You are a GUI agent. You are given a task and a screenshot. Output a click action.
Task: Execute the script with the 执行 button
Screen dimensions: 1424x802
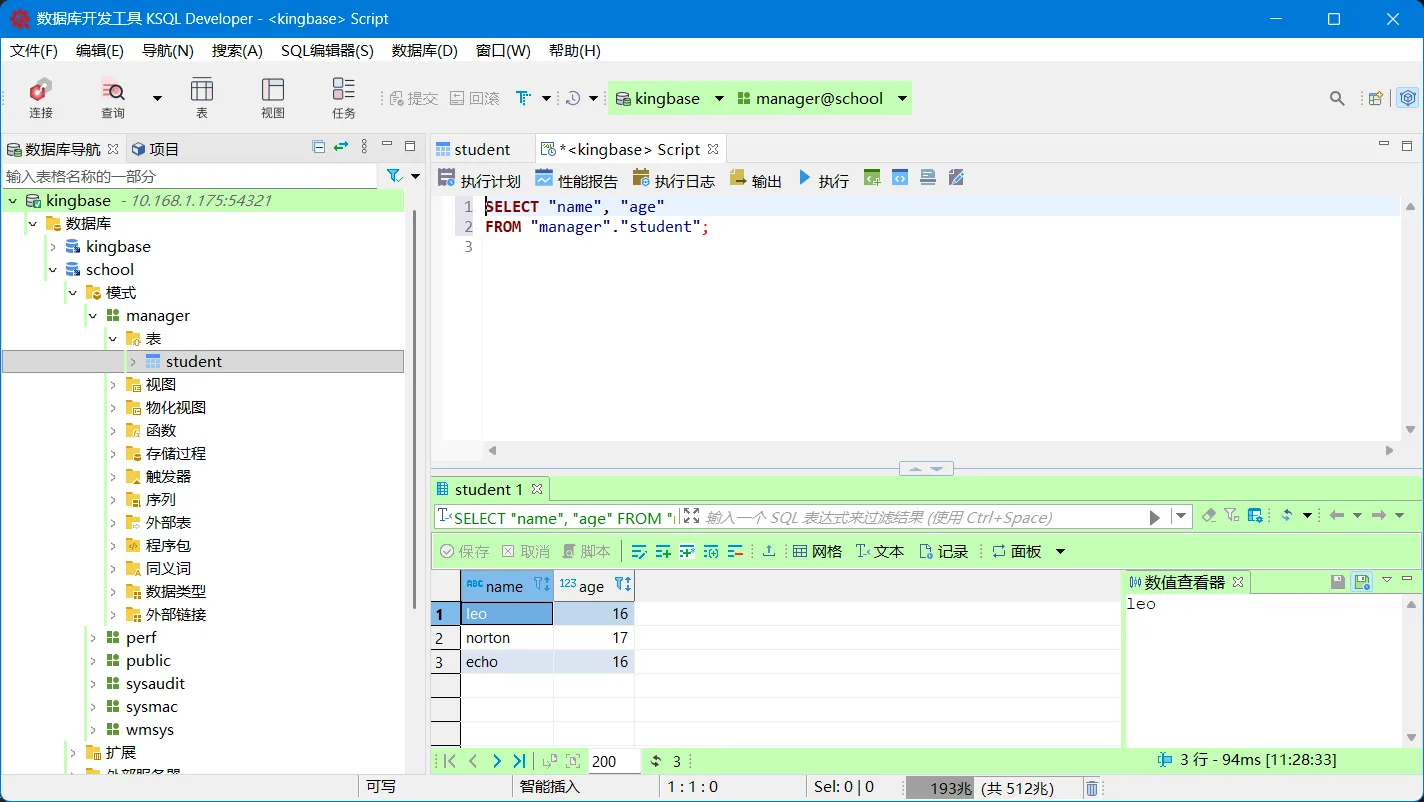[824, 179]
